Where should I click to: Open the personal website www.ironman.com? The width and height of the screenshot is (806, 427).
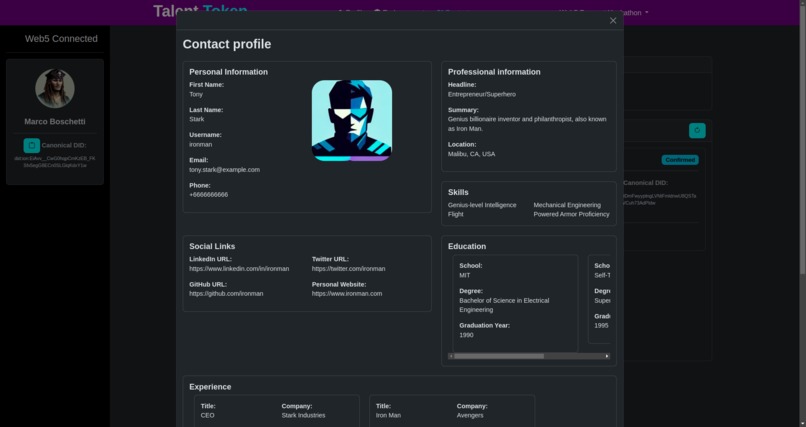[346, 294]
